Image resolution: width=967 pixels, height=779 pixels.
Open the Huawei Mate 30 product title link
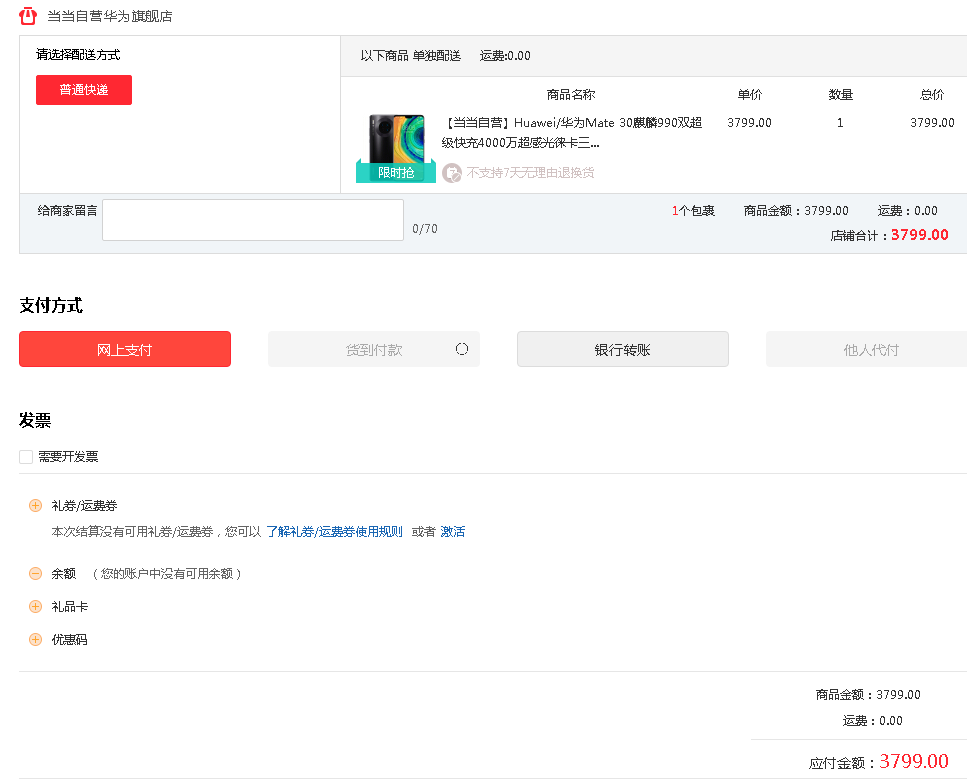pyautogui.click(x=572, y=133)
